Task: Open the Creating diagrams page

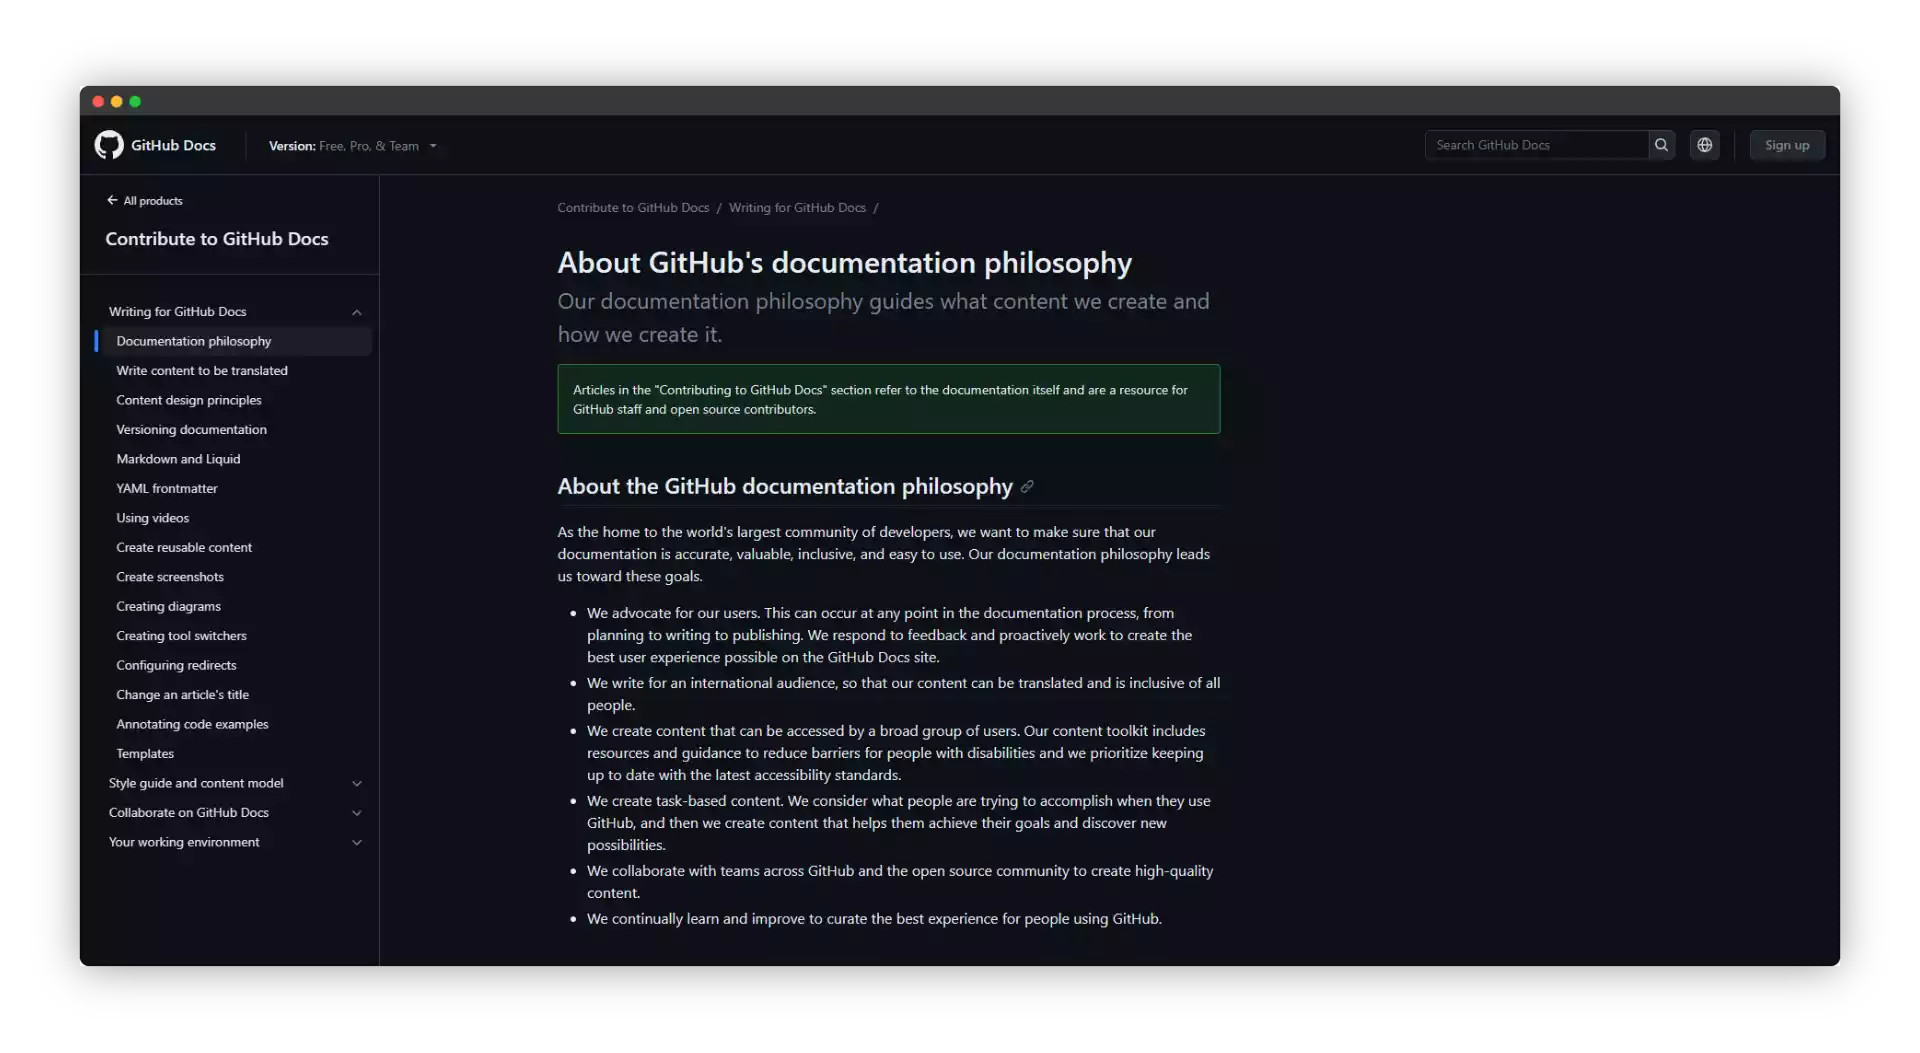Action: point(168,606)
